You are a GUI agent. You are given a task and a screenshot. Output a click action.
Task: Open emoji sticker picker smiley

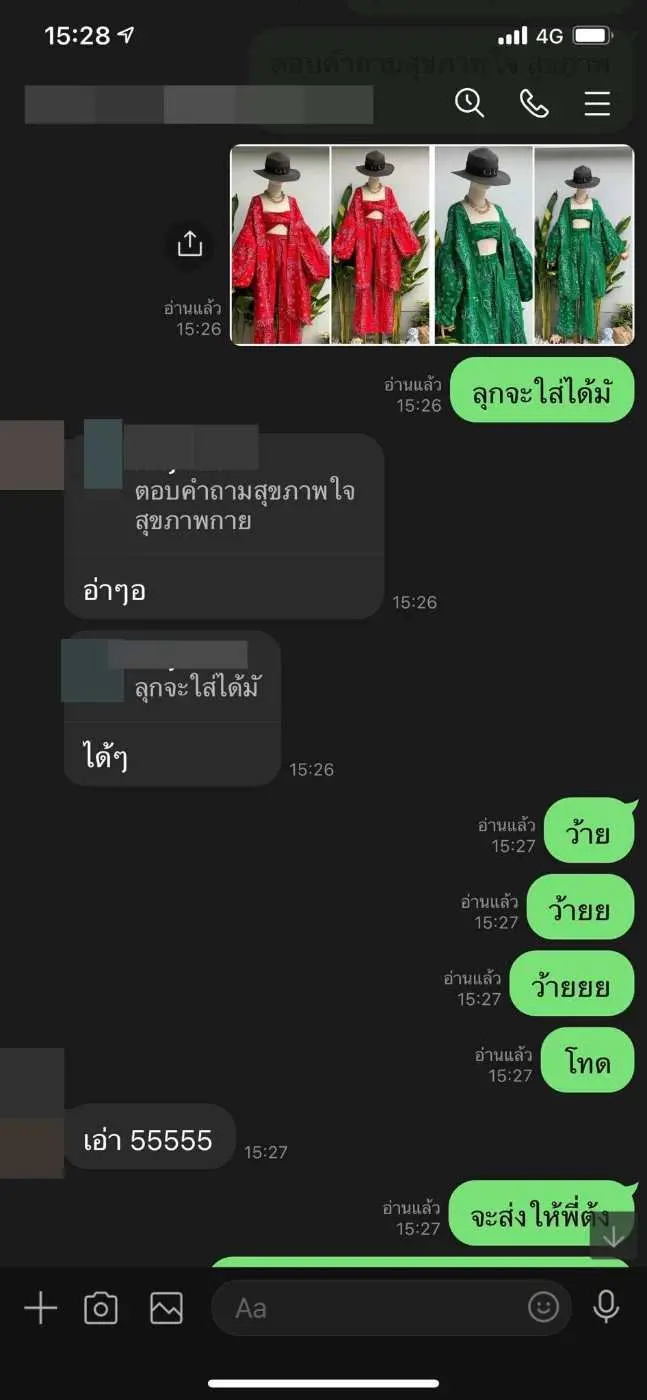543,1307
